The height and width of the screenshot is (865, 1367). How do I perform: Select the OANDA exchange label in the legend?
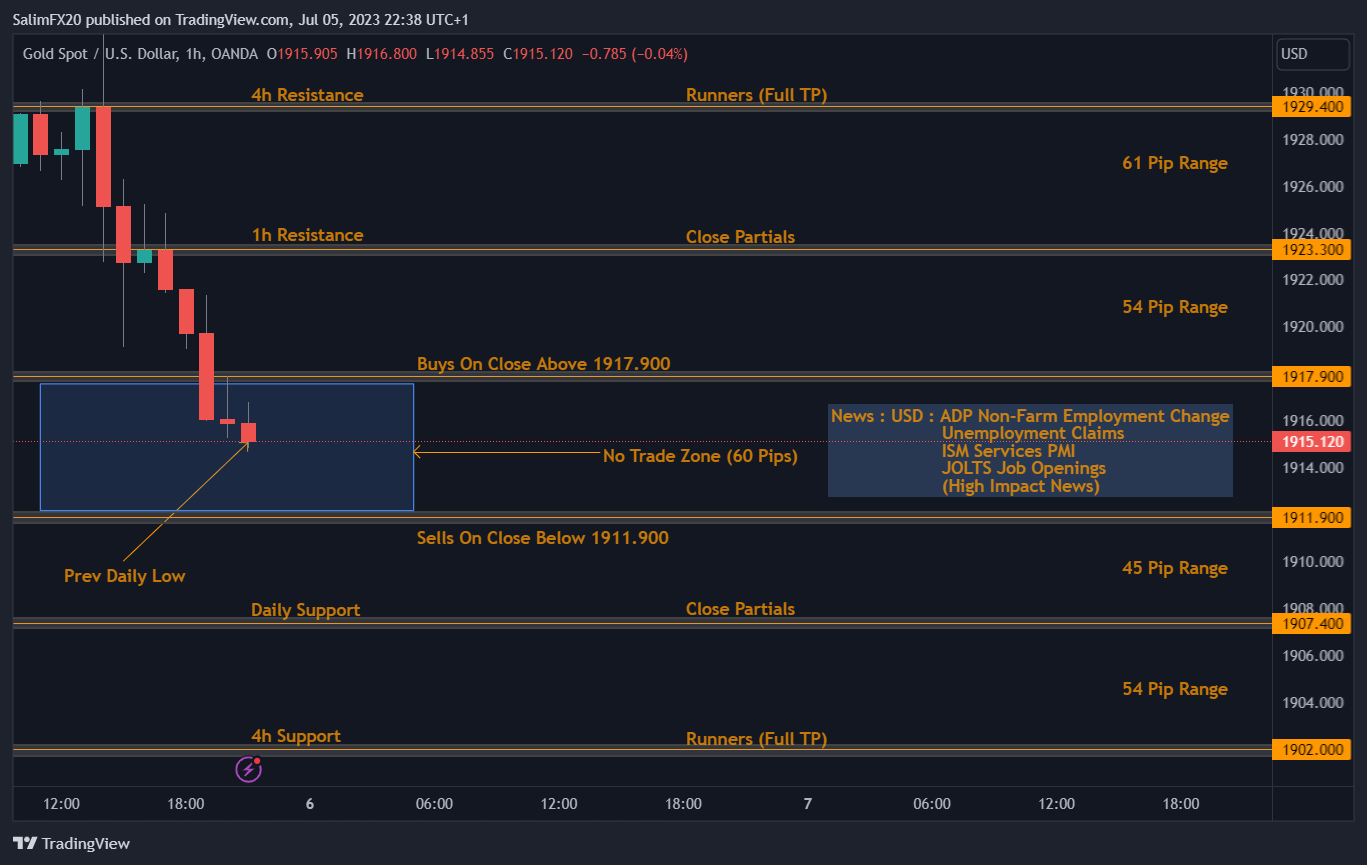[x=235, y=54]
